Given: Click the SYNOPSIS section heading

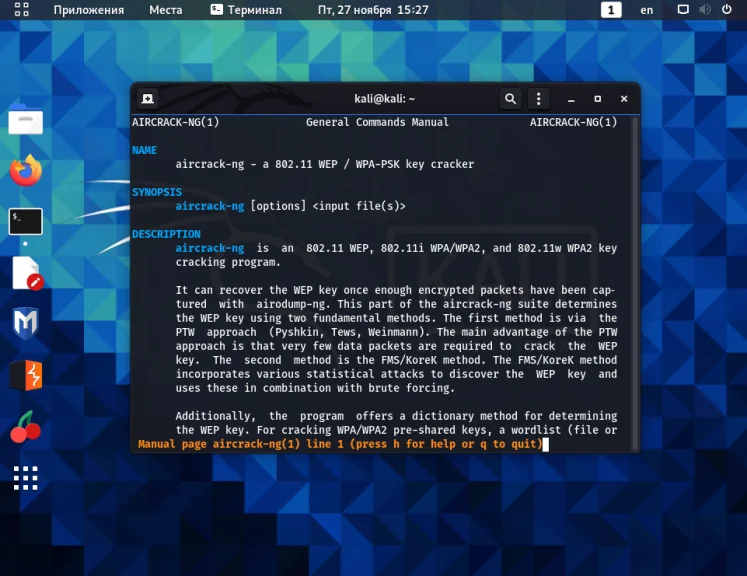Looking at the screenshot, I should [157, 192].
